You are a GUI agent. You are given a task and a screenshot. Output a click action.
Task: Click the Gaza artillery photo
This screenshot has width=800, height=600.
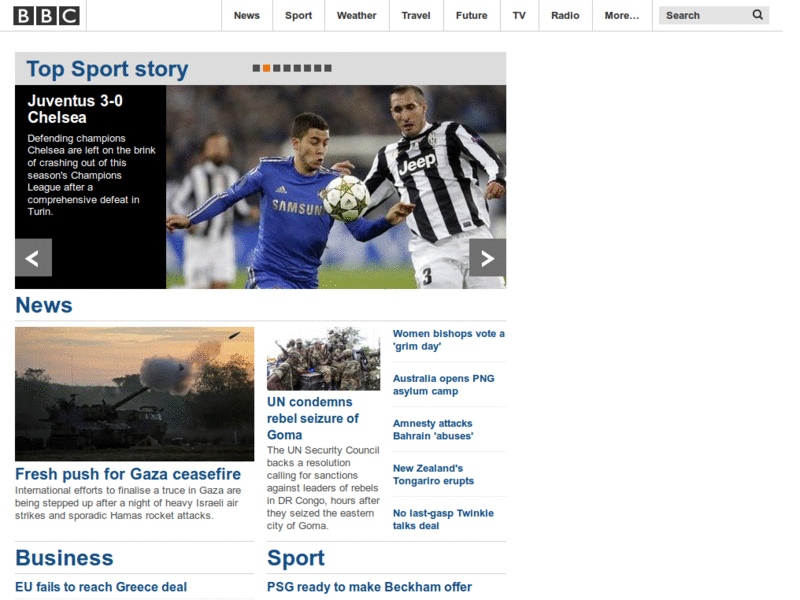click(134, 394)
